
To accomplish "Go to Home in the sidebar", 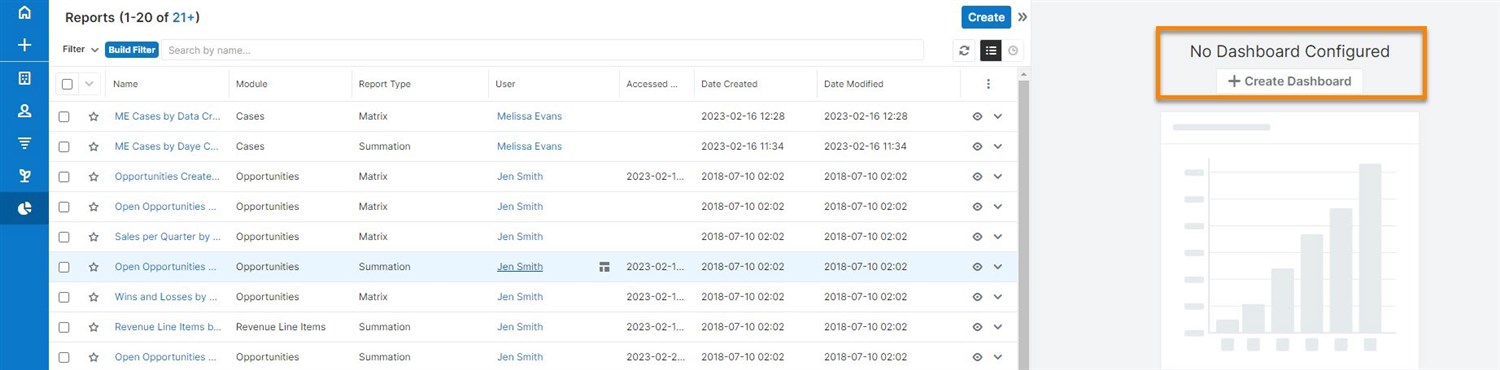I will click(24, 13).
